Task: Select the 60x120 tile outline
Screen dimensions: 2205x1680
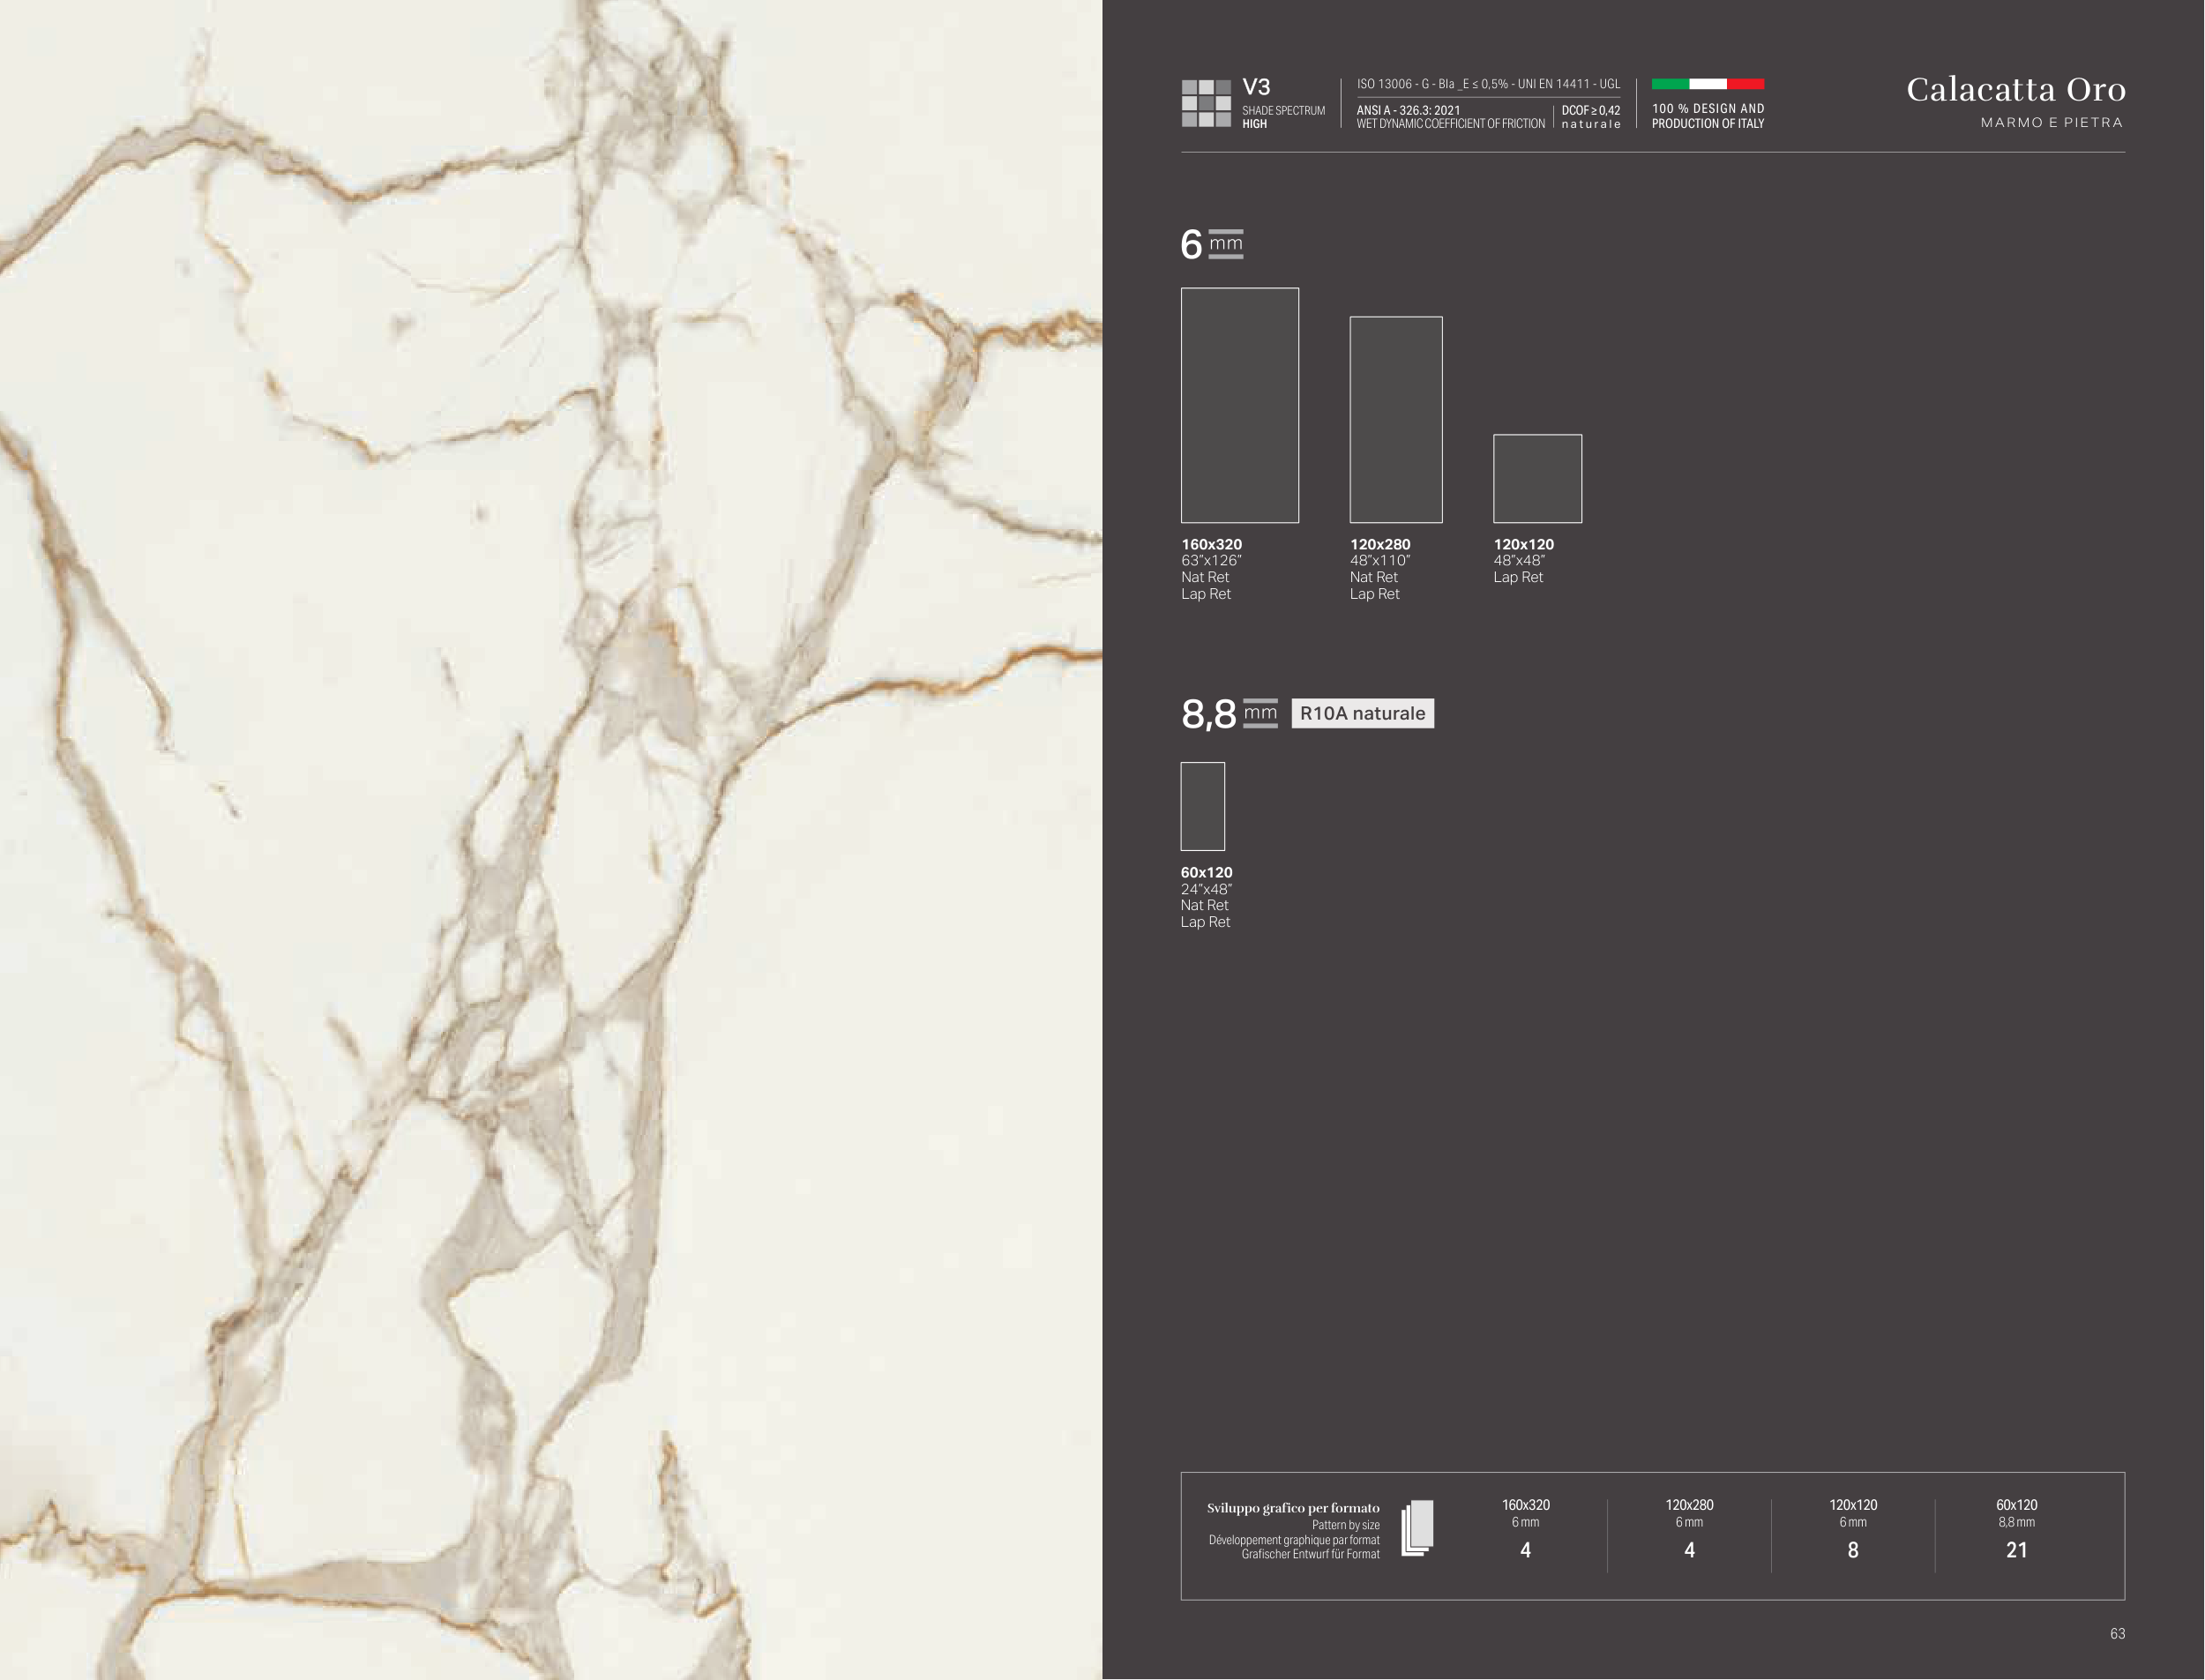Action: 1202,806
